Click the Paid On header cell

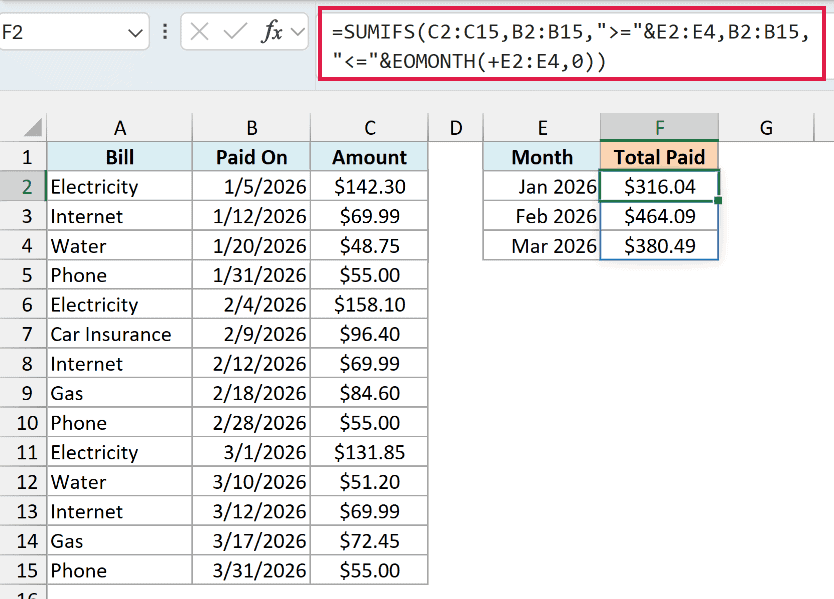click(x=252, y=156)
